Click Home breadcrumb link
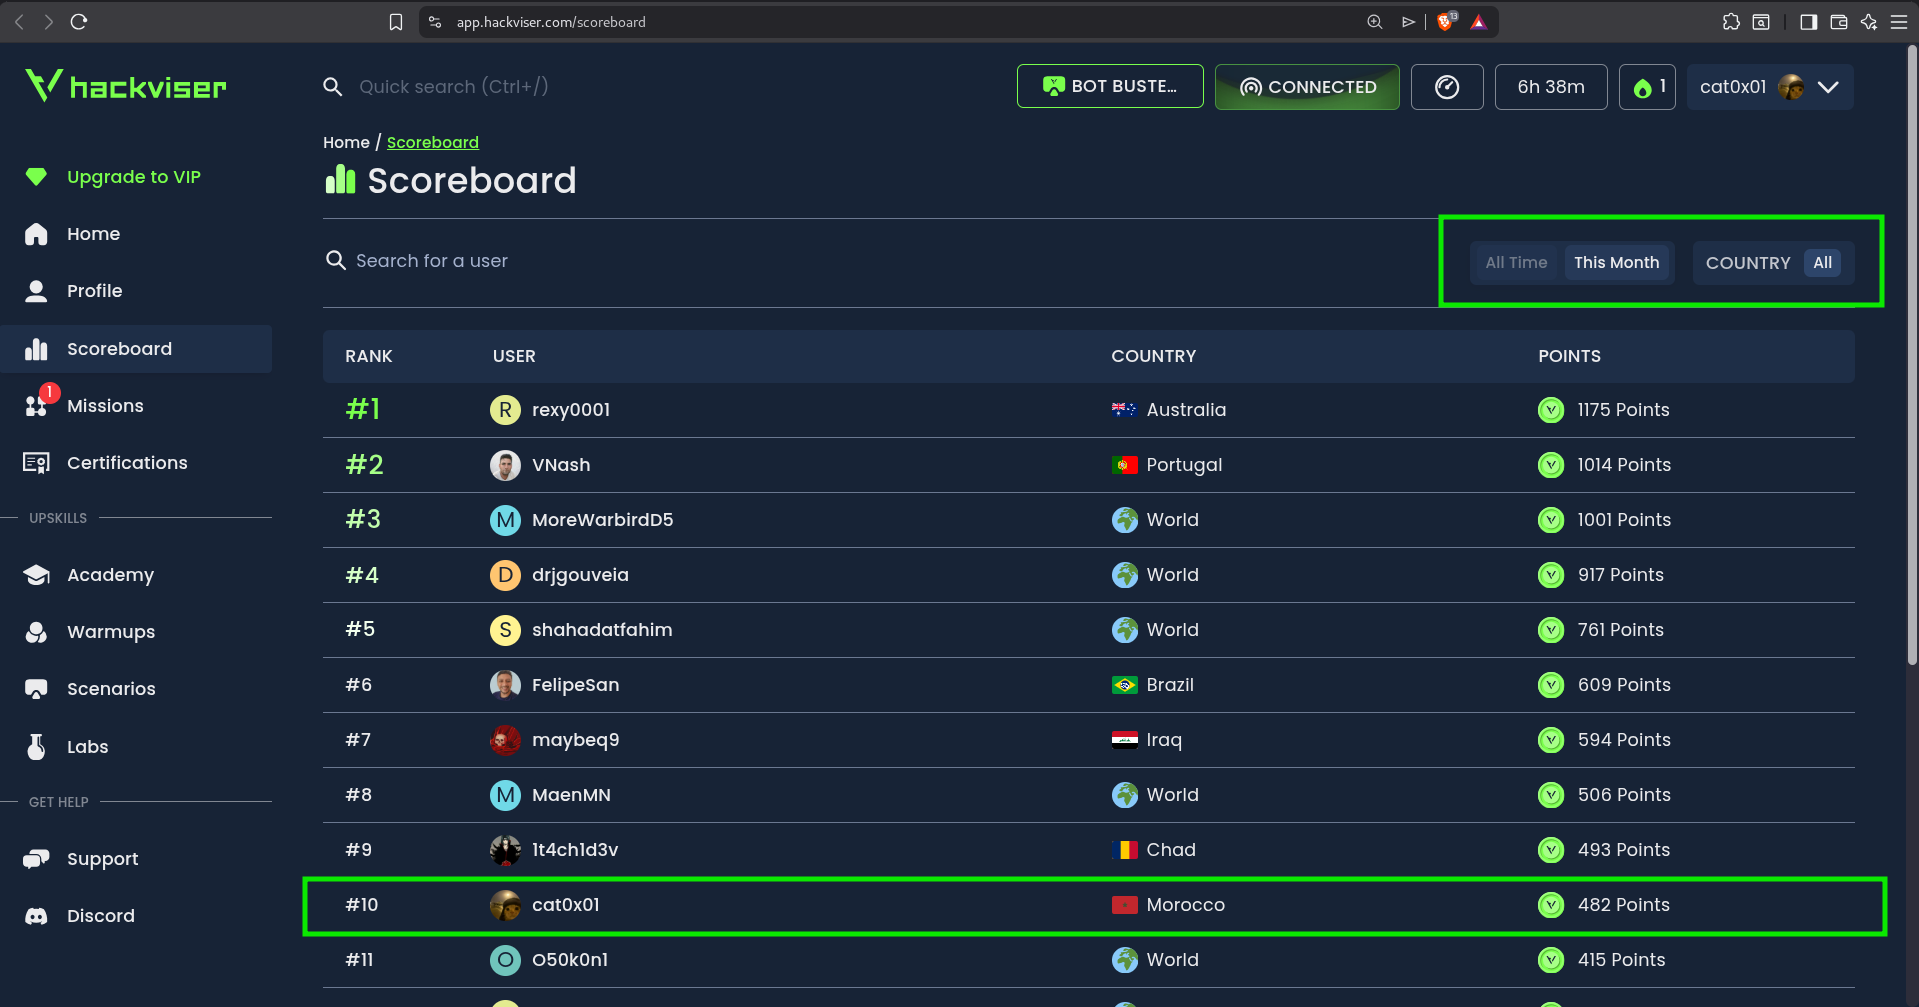This screenshot has width=1919, height=1007. click(x=346, y=142)
